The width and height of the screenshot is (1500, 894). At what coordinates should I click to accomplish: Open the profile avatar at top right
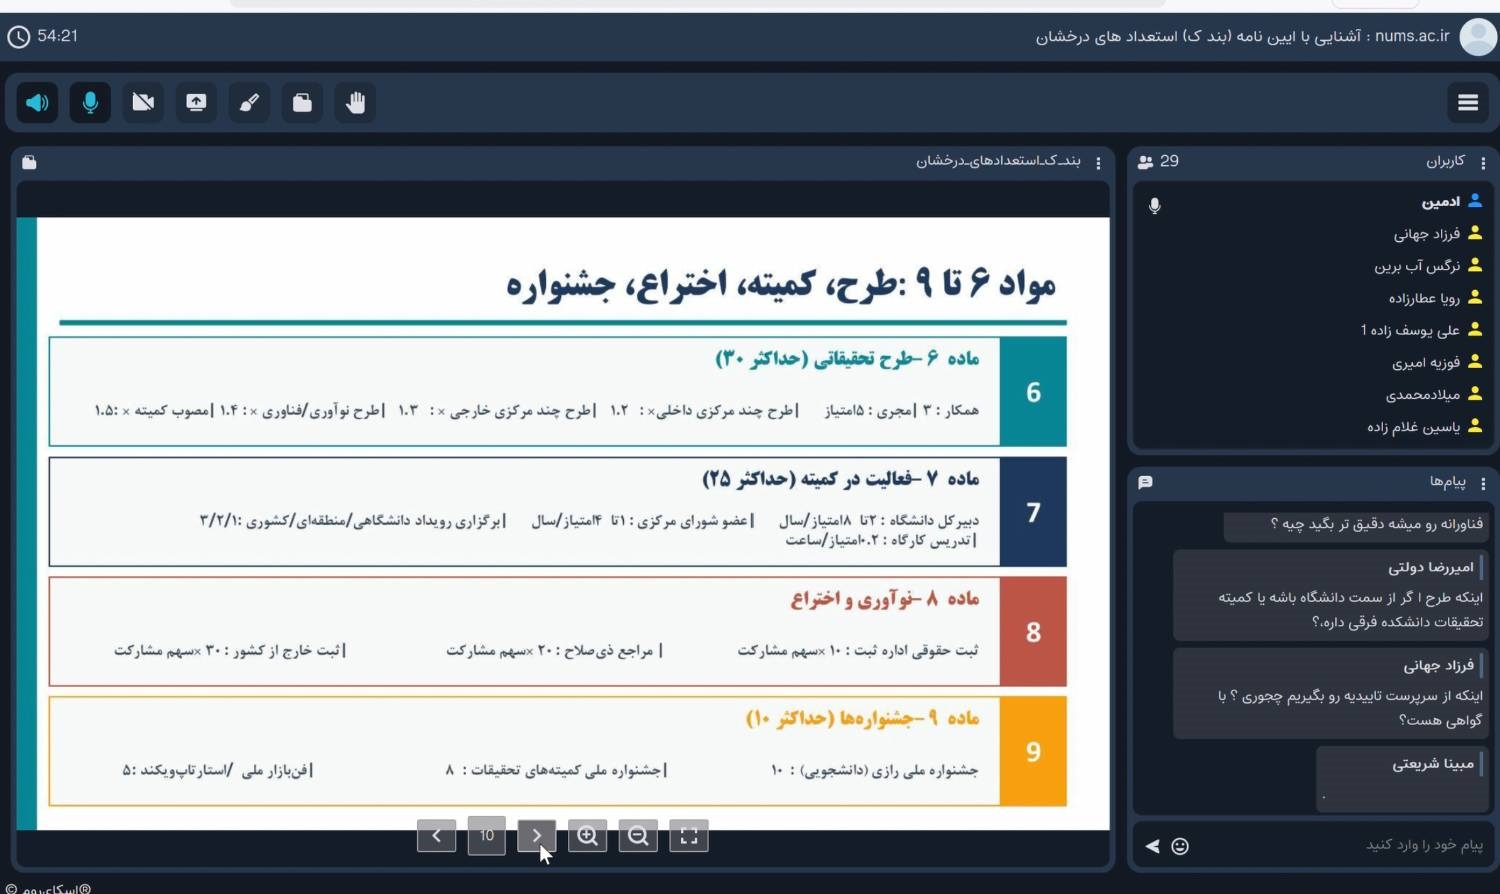[1478, 37]
